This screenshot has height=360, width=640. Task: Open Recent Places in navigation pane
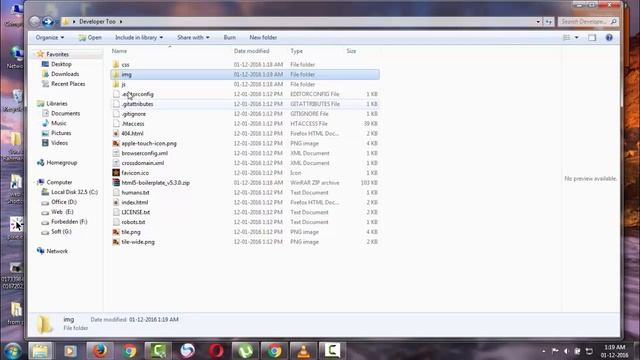click(68, 84)
